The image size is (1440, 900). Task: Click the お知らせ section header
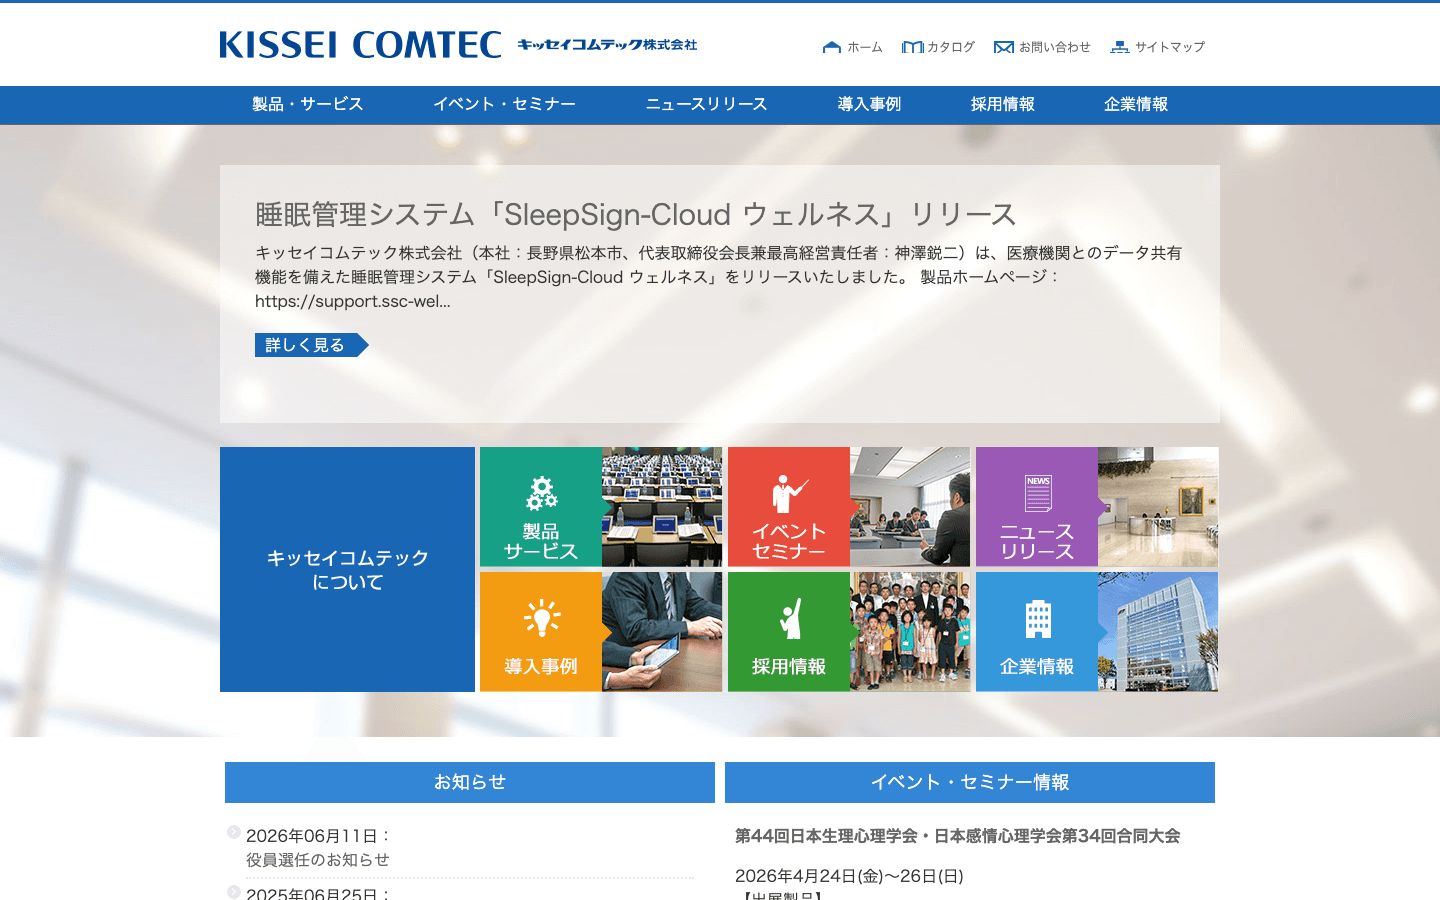click(470, 782)
